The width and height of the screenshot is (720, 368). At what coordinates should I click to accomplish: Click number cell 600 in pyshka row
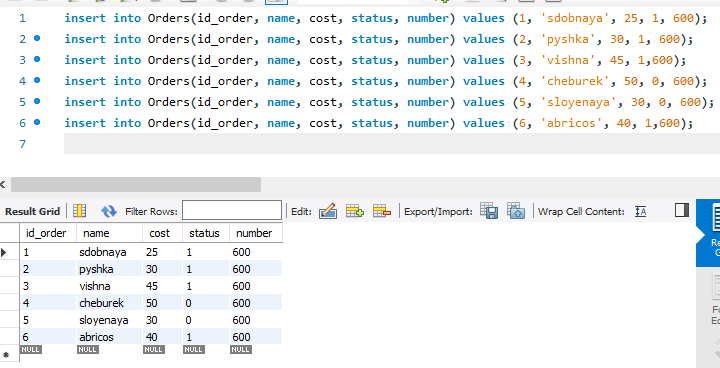pyautogui.click(x=256, y=269)
